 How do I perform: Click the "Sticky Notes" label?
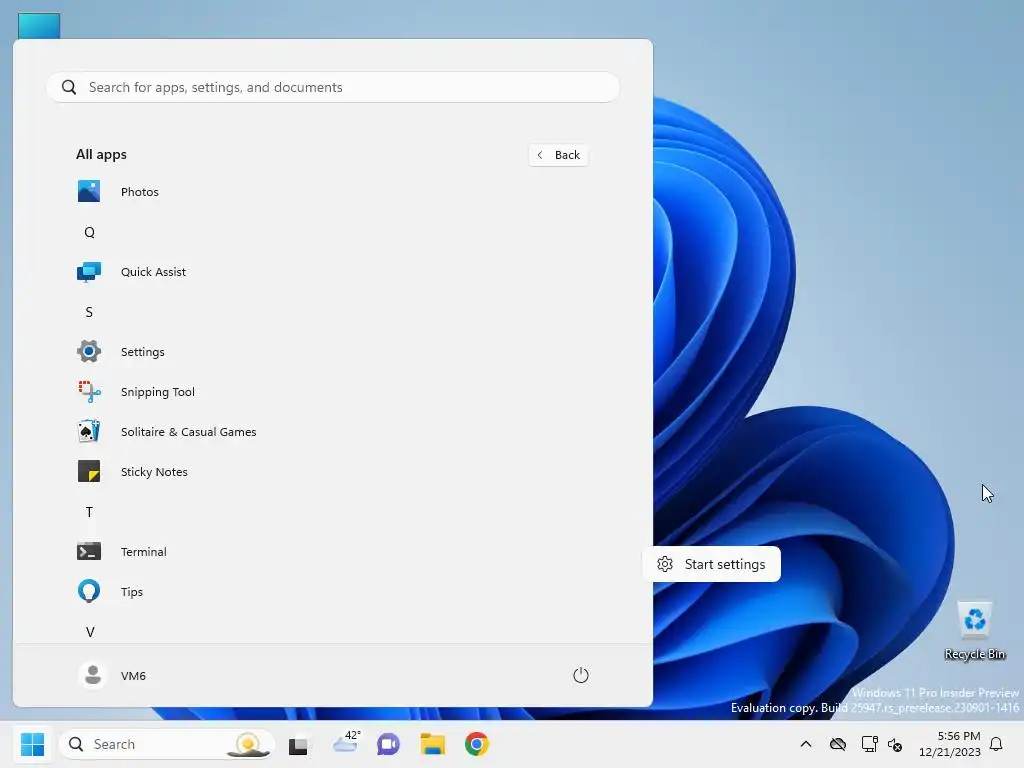(x=154, y=472)
